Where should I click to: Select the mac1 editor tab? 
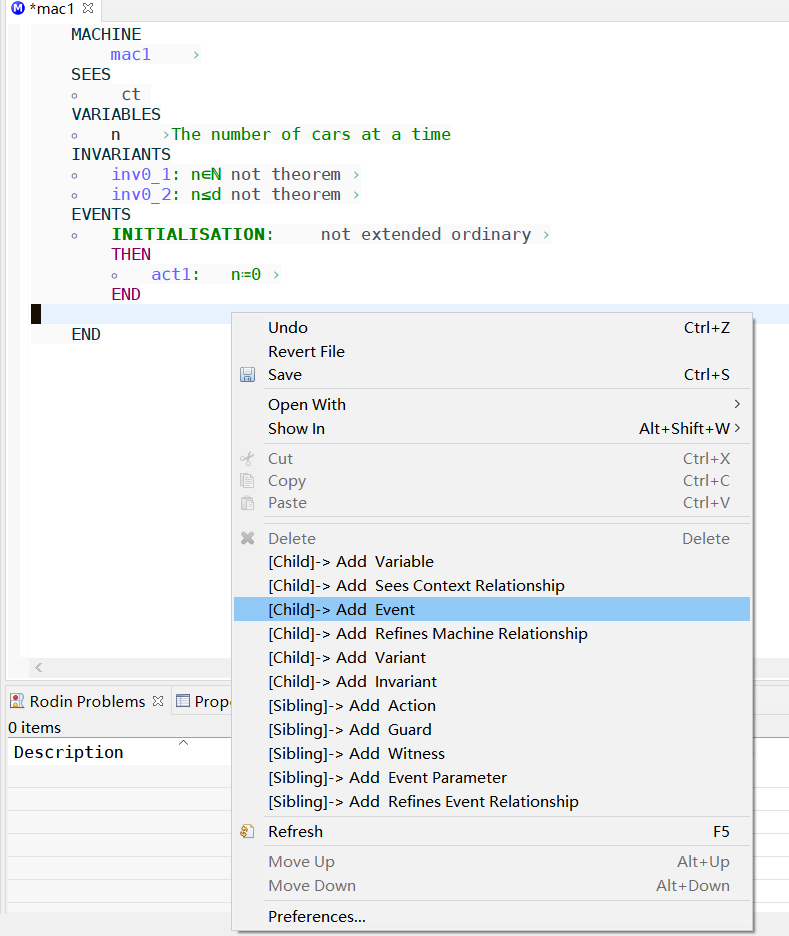[52, 9]
